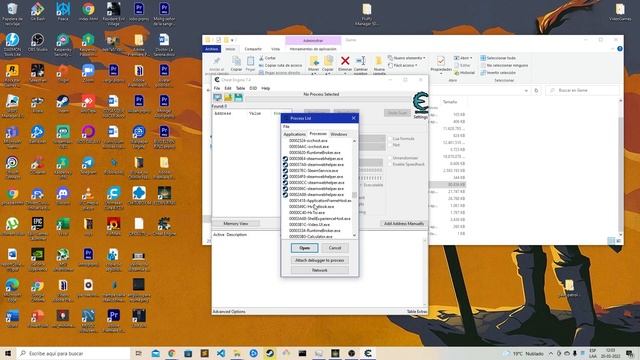
Task: Click Network button in Process List
Action: (x=320, y=270)
